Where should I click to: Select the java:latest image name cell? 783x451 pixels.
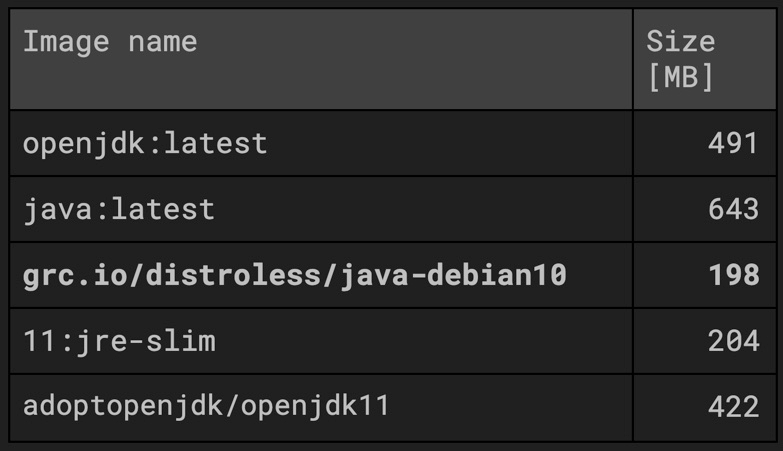(x=119, y=209)
